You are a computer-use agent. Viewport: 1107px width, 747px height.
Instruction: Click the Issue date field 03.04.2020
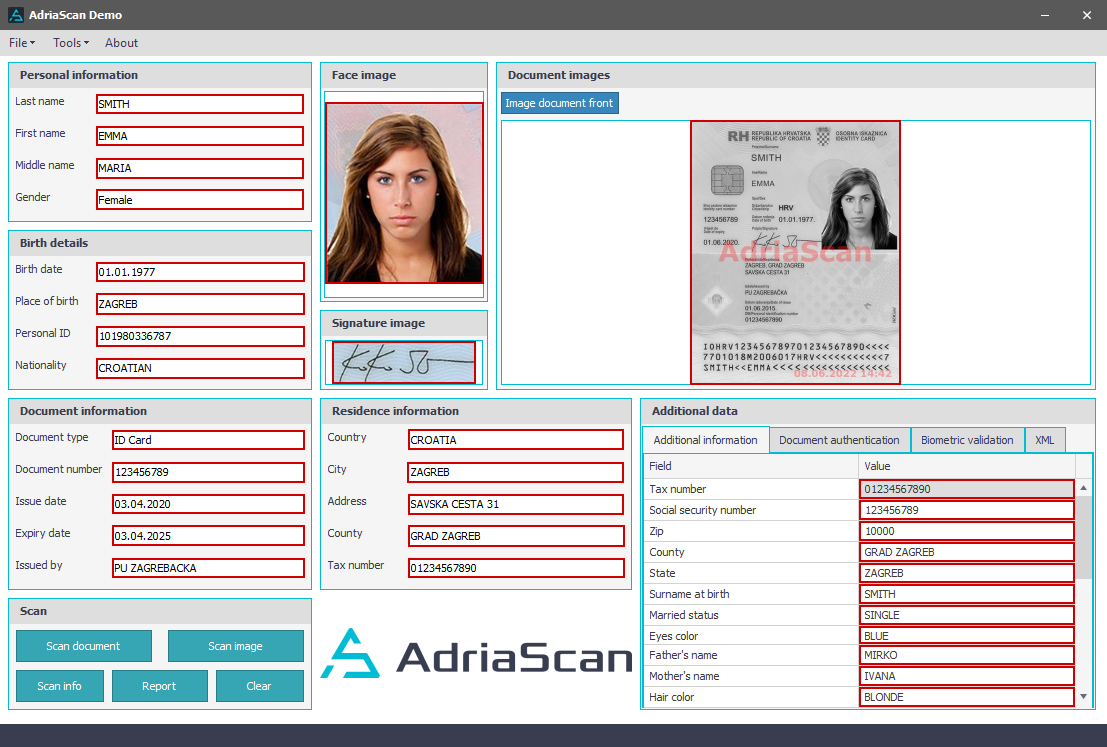tap(208, 504)
